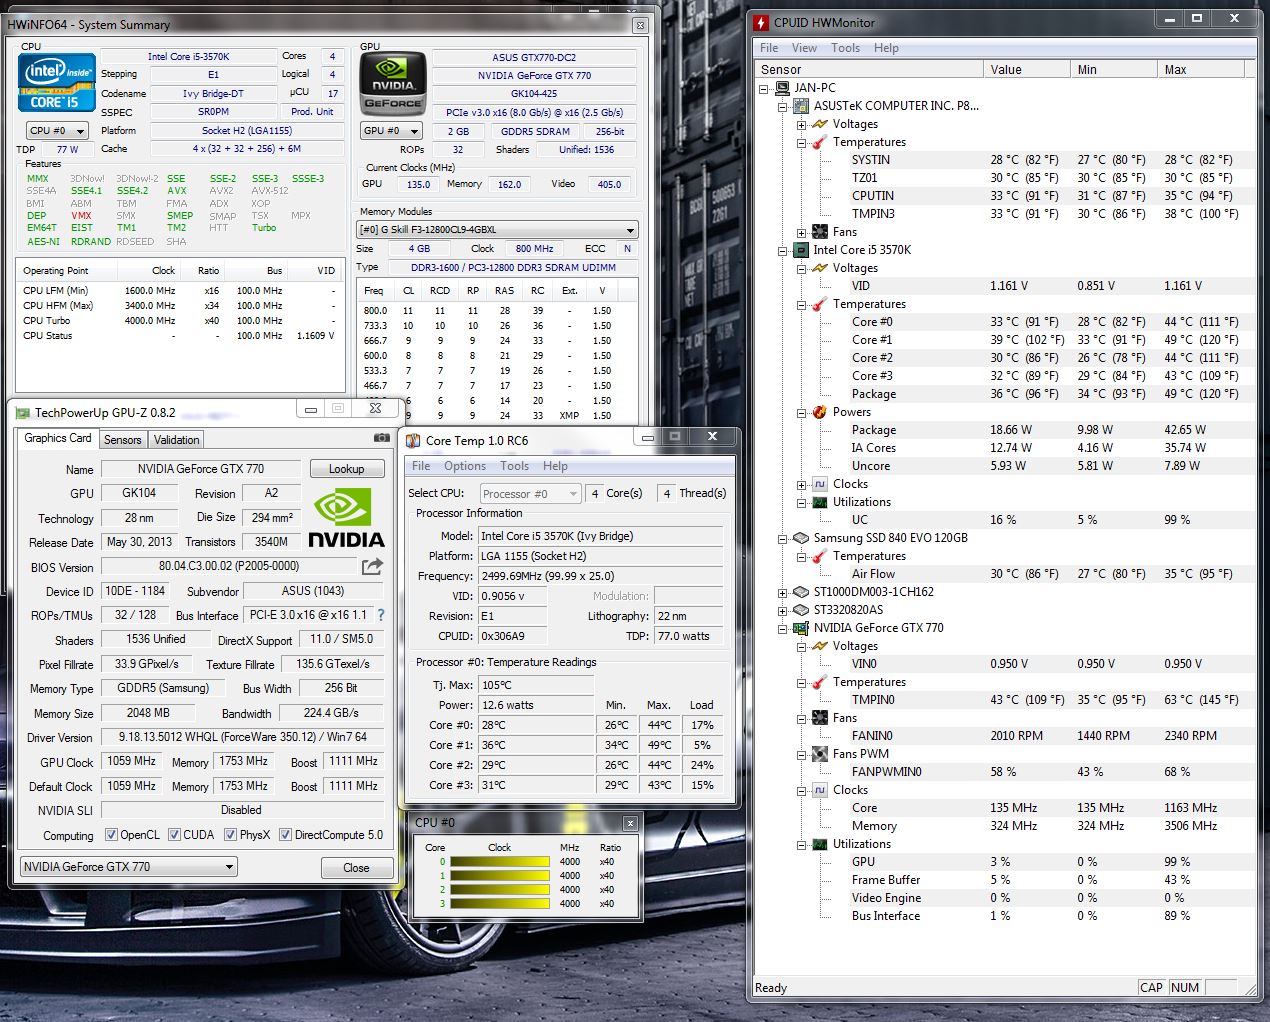1270x1022 pixels.
Task: Click the Utilizations icon under GTX 770
Action: [820, 844]
